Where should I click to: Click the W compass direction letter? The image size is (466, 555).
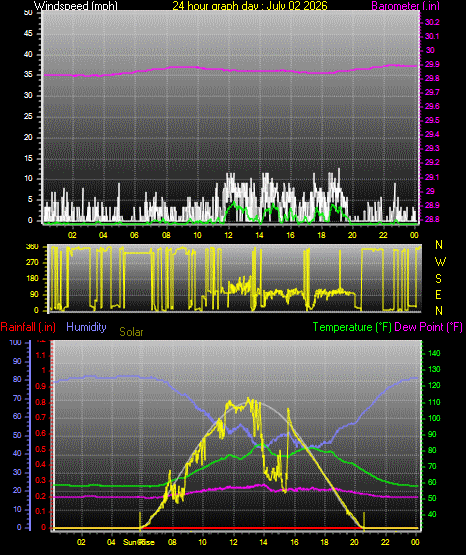[x=440, y=262]
